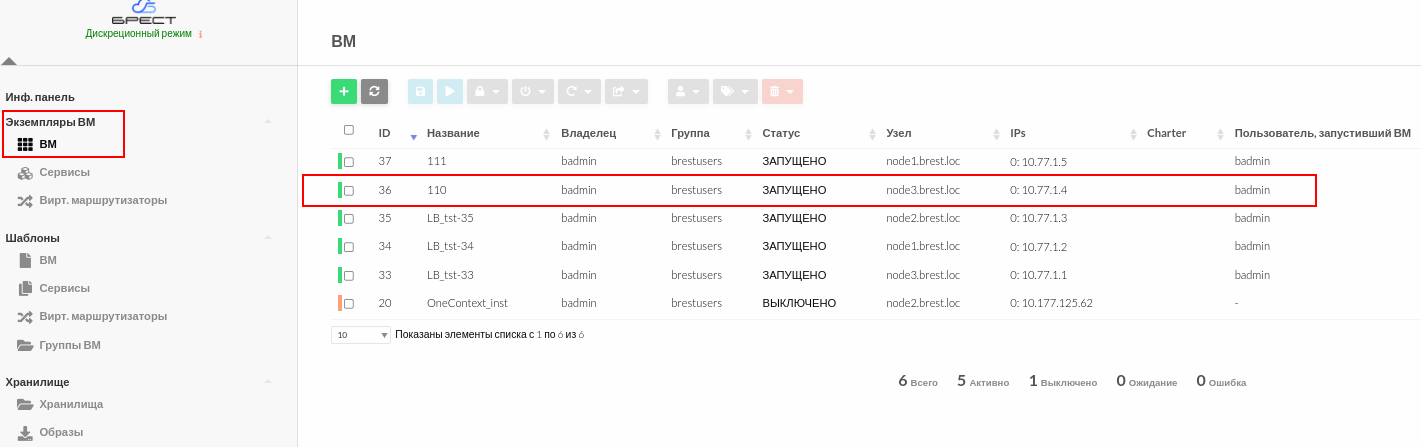Viewport: 1421px width, 447px height.
Task: Open VM named 110
Action: point(436,189)
